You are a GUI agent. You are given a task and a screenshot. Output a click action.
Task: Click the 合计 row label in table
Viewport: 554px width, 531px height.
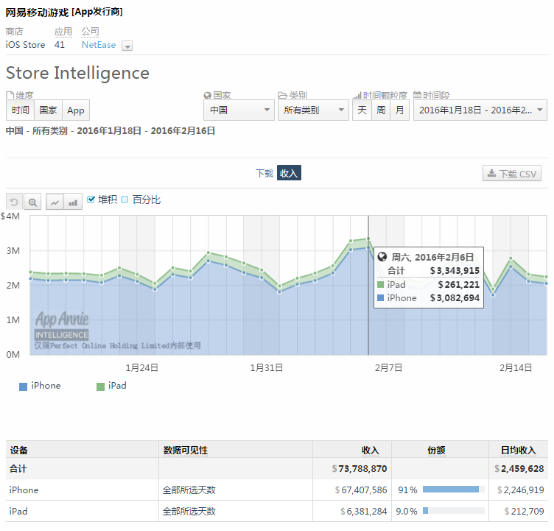(x=18, y=469)
